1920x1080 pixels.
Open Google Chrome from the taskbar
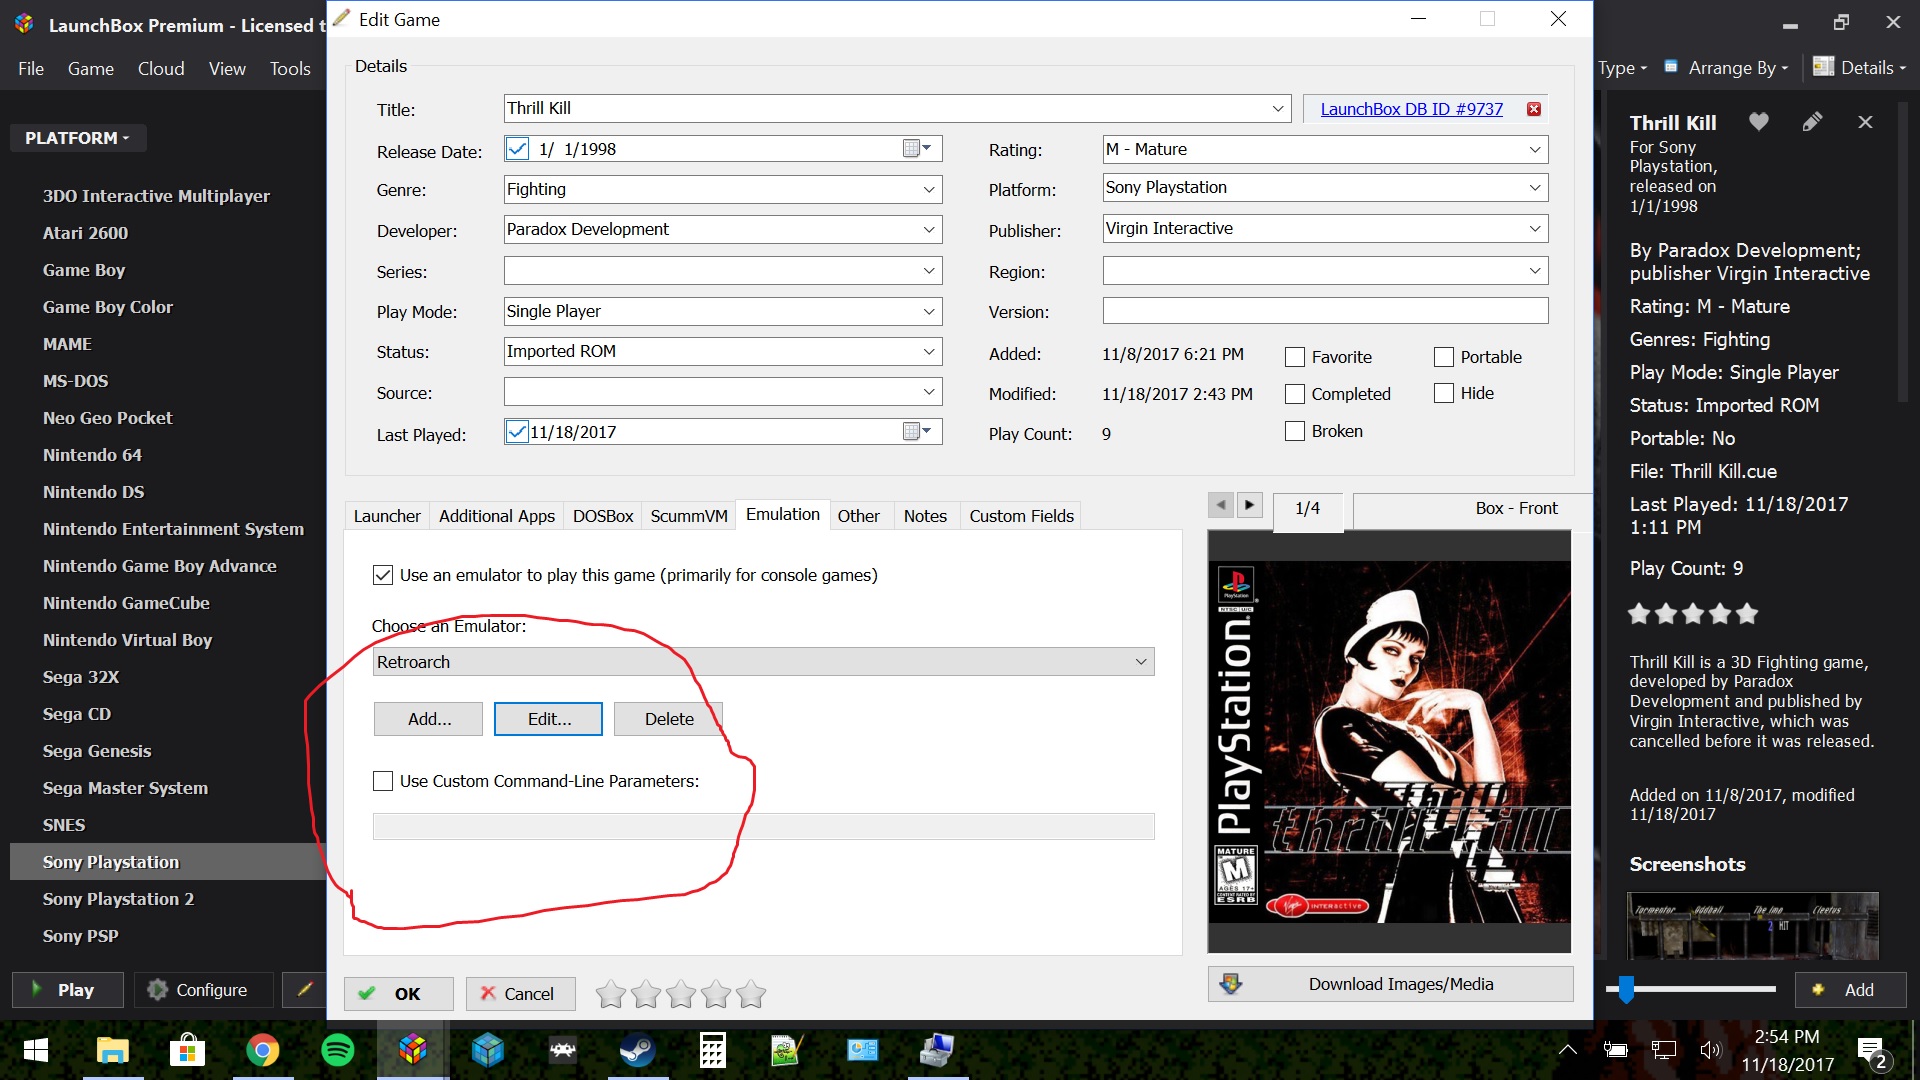(x=263, y=1050)
